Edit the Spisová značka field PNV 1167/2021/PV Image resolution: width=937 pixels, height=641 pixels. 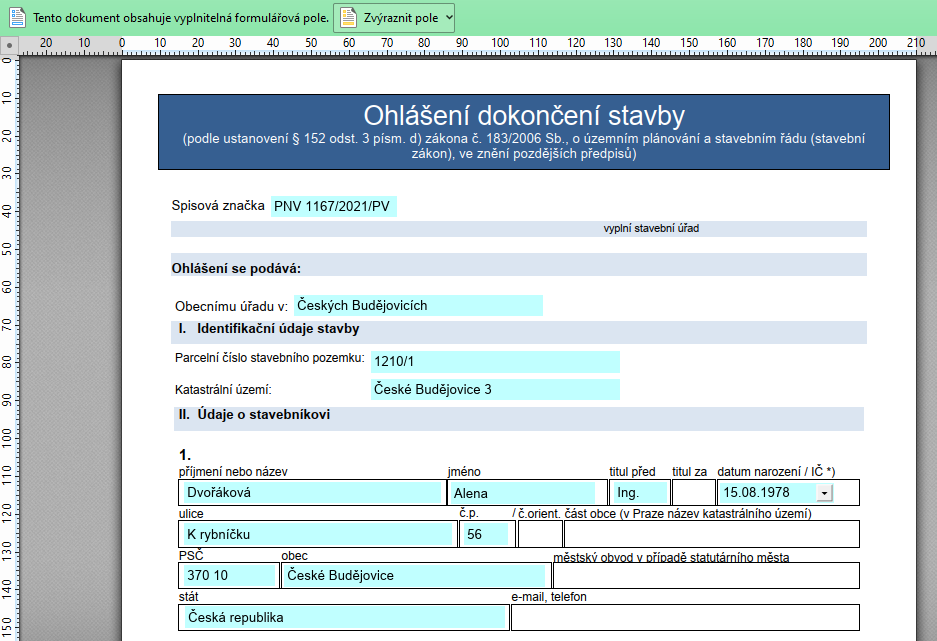(333, 207)
